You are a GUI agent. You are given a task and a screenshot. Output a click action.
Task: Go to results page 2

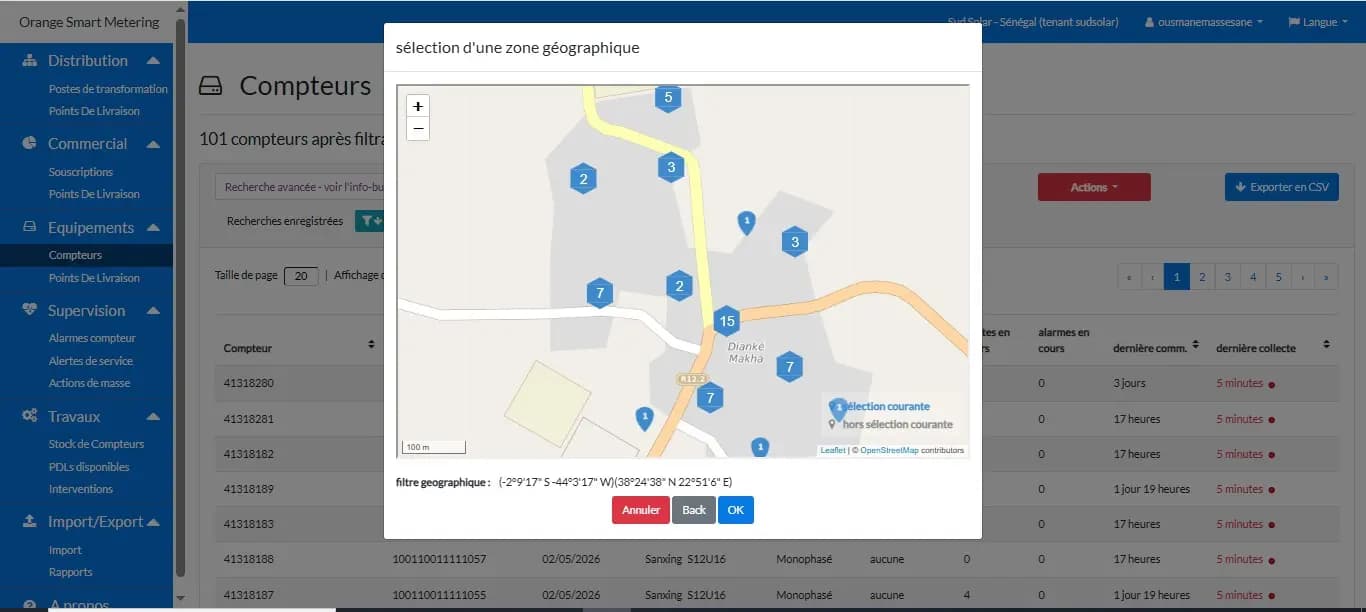coord(1202,277)
